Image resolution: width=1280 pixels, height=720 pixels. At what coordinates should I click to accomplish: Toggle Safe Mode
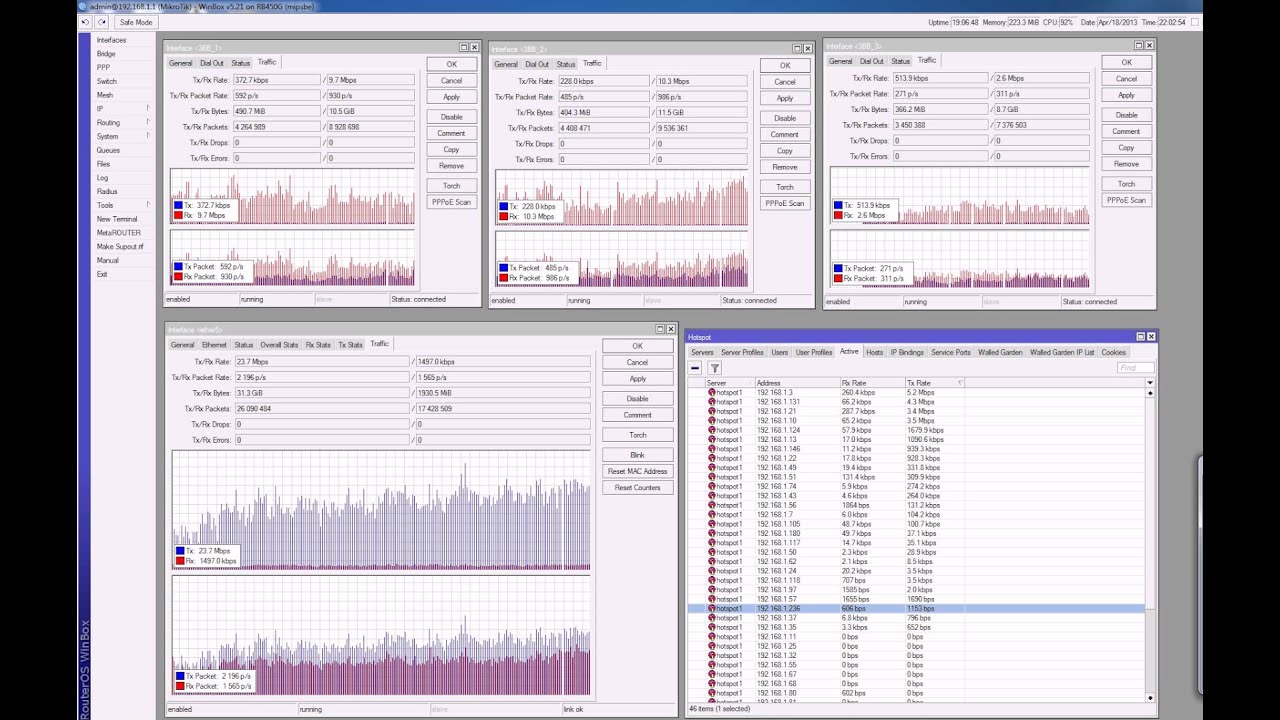coord(136,22)
